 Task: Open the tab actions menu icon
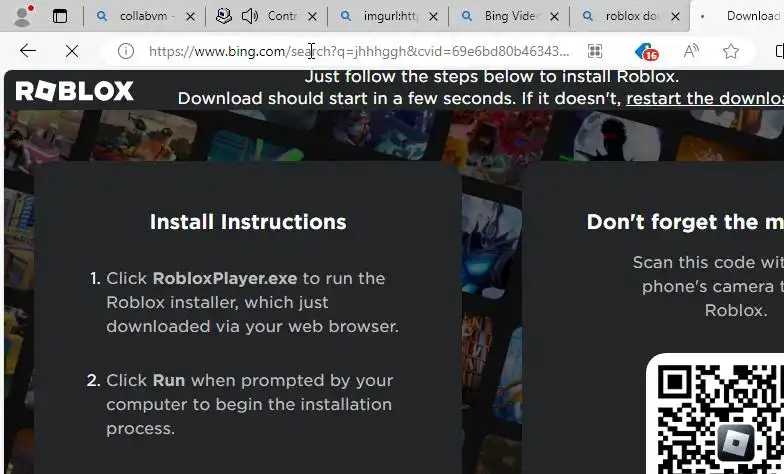click(x=60, y=16)
